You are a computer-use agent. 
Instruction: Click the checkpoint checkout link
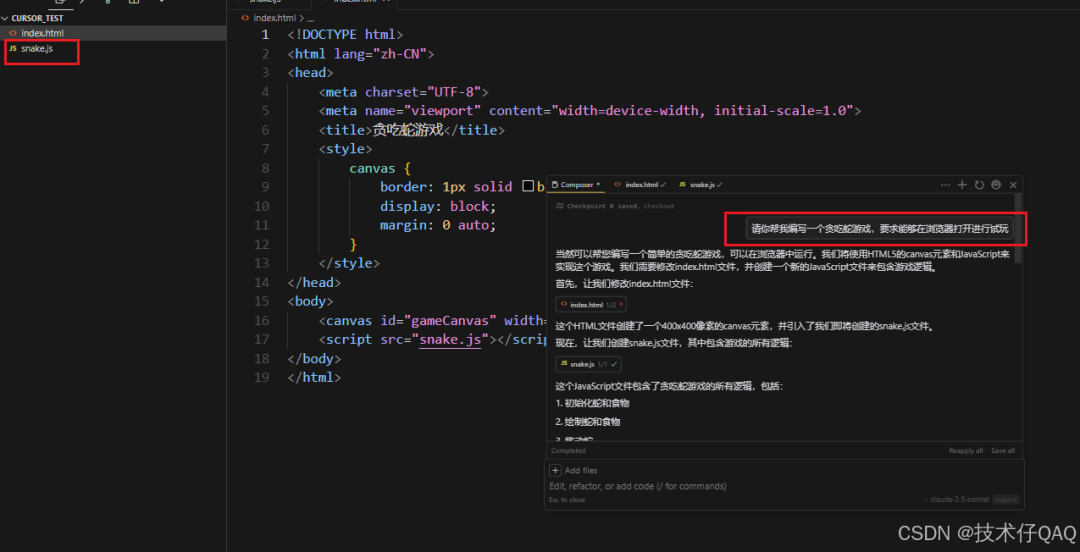(658, 206)
